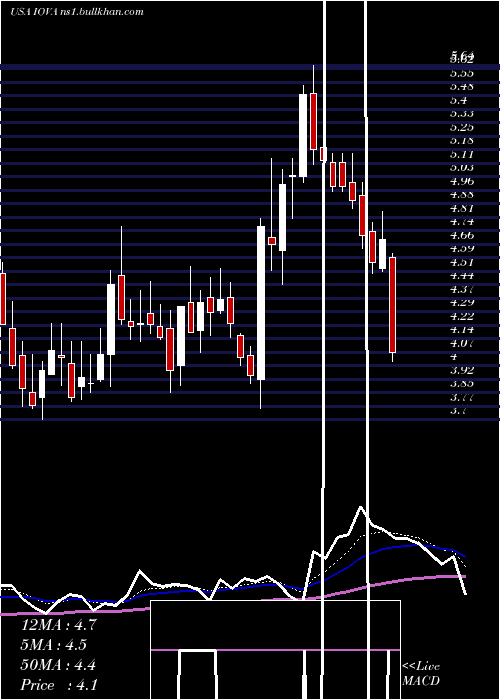Select the 3.85 price axis label

pos(462,383)
